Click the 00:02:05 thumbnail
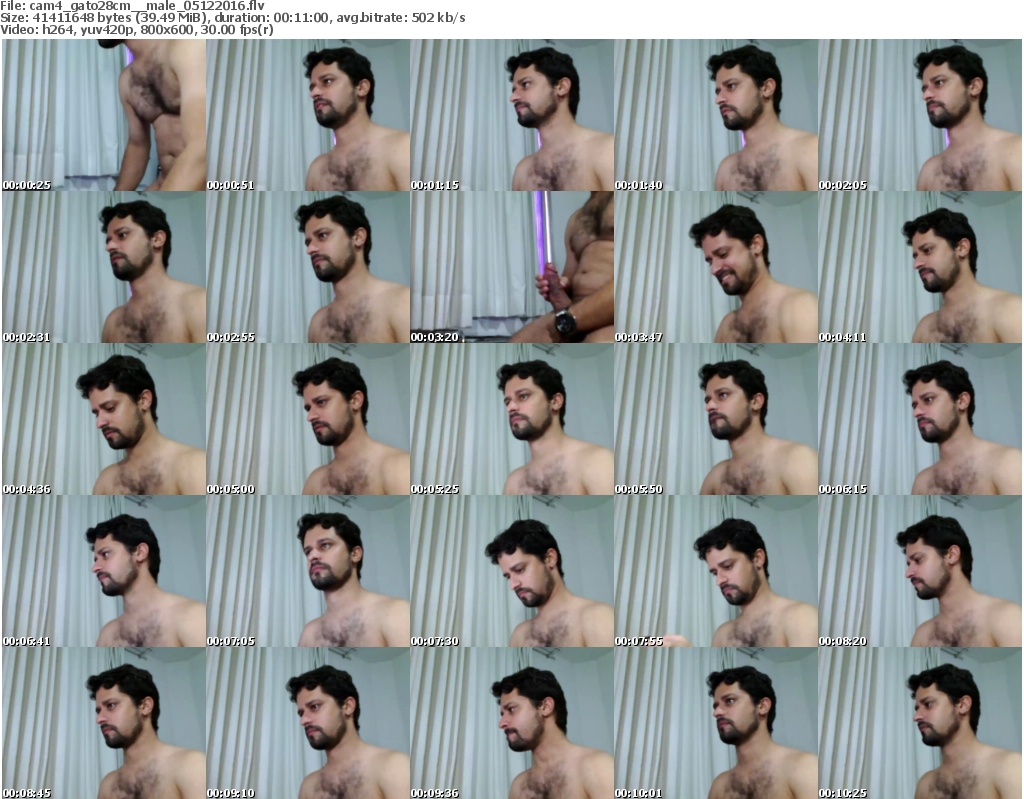The image size is (1024, 799). click(919, 115)
